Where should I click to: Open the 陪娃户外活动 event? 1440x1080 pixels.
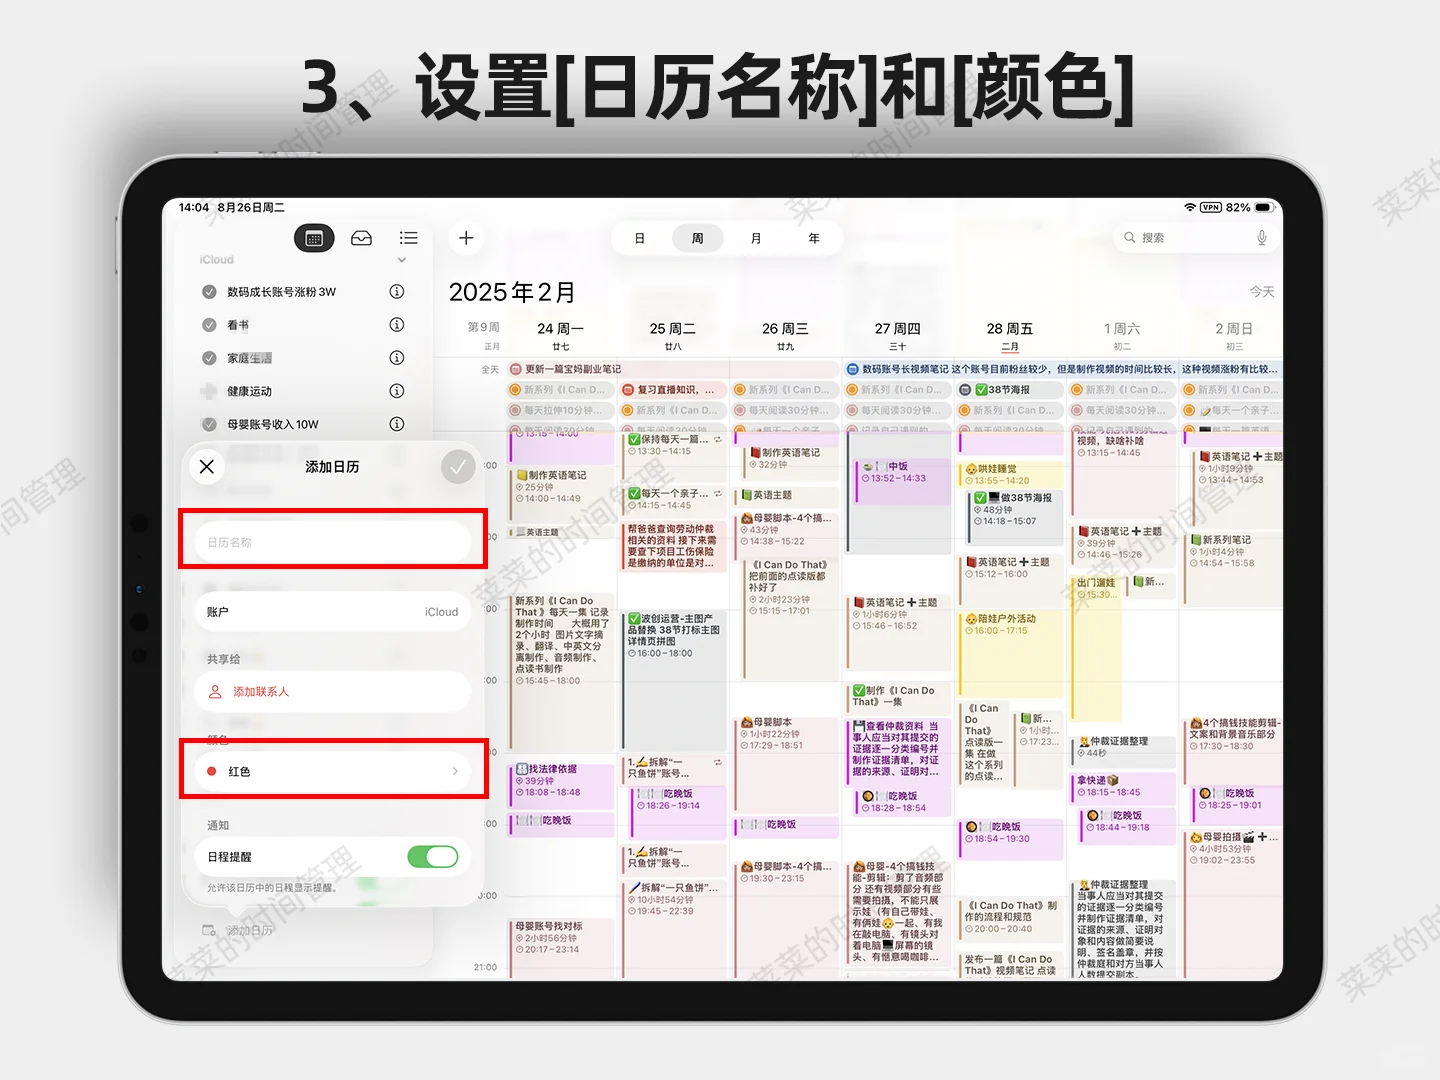[1010, 654]
